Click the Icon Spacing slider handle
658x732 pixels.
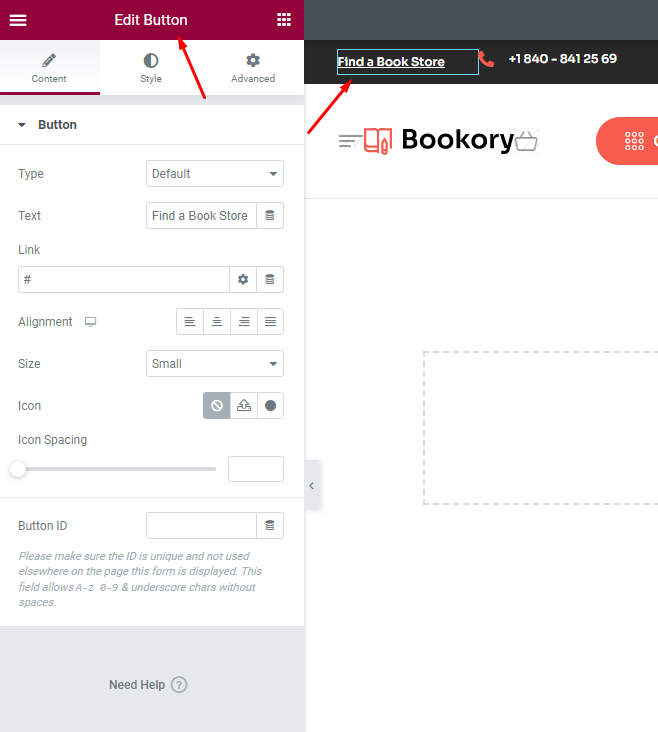18,469
